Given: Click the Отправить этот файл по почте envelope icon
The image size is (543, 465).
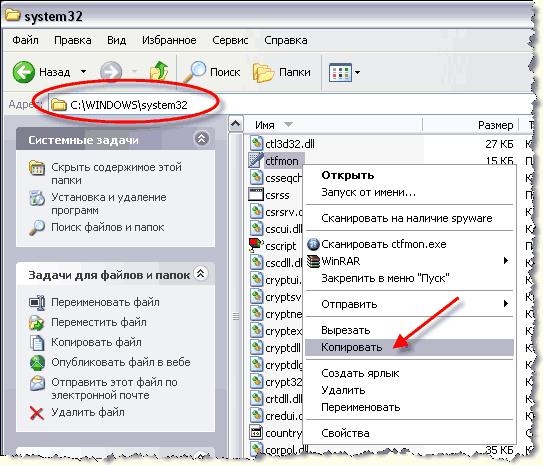Looking at the screenshot, I should (37, 383).
